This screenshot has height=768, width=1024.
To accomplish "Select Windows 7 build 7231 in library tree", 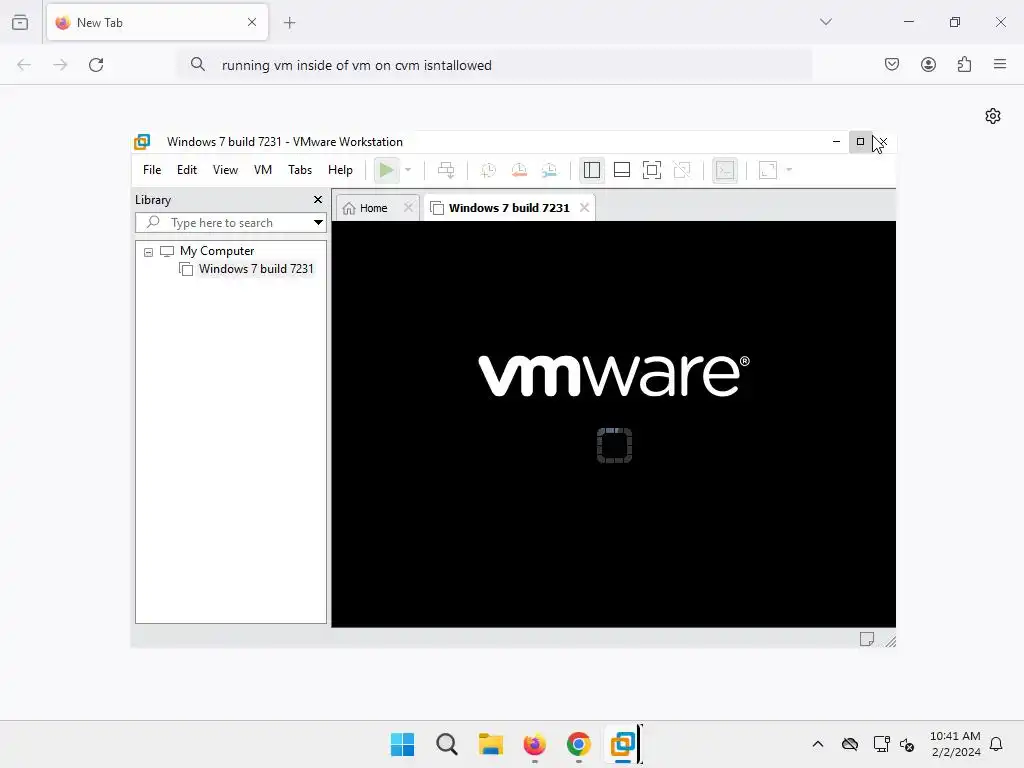I will pos(256,269).
